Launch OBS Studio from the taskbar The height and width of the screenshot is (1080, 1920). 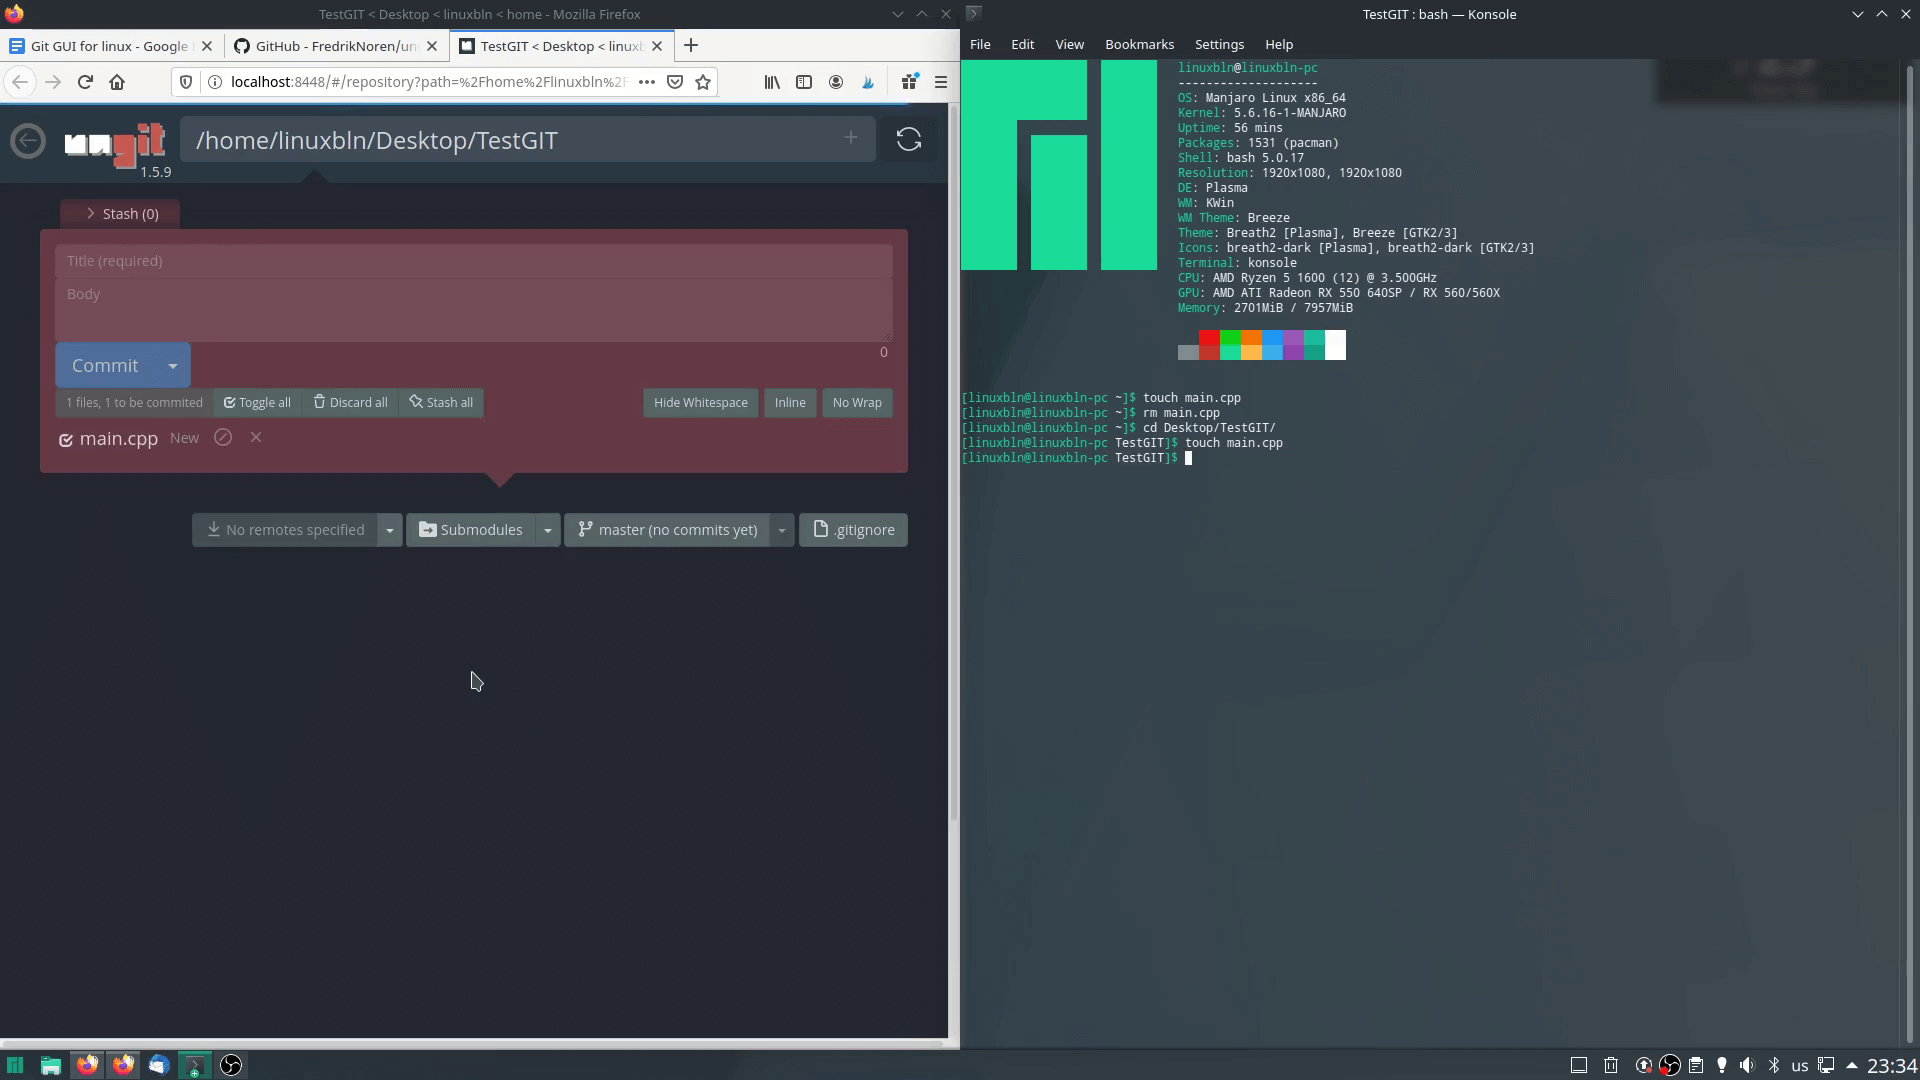[230, 1065]
